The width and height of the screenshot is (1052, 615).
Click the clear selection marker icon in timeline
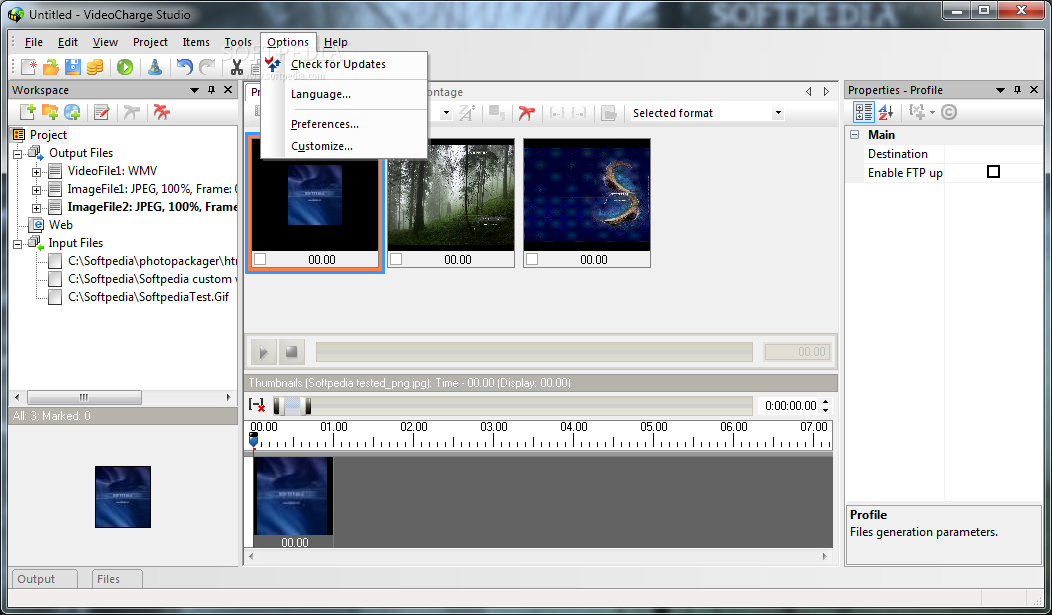pyautogui.click(x=257, y=405)
